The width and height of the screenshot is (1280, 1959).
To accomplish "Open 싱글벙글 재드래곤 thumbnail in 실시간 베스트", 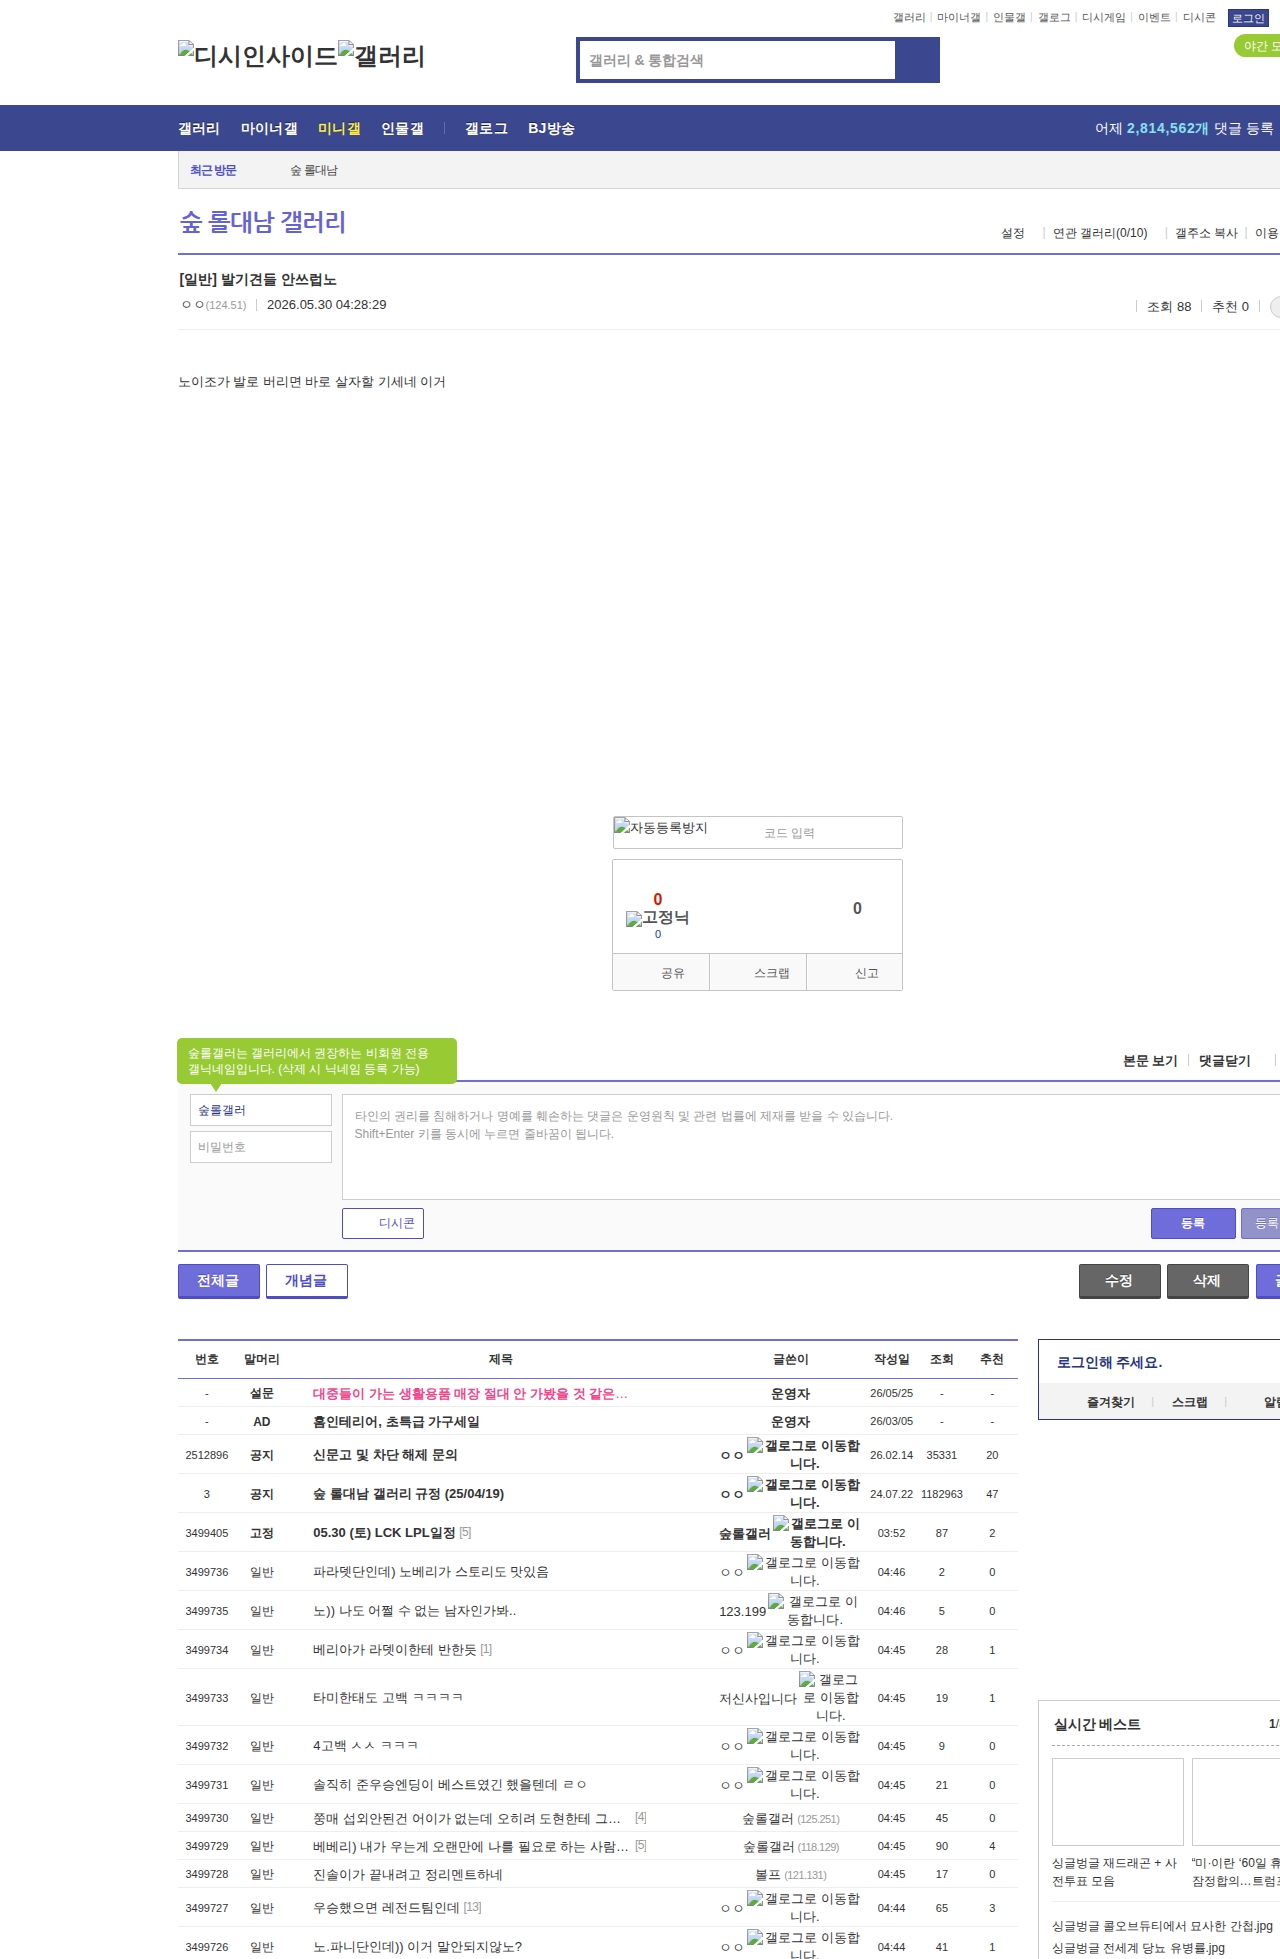I will pos(1118,1802).
